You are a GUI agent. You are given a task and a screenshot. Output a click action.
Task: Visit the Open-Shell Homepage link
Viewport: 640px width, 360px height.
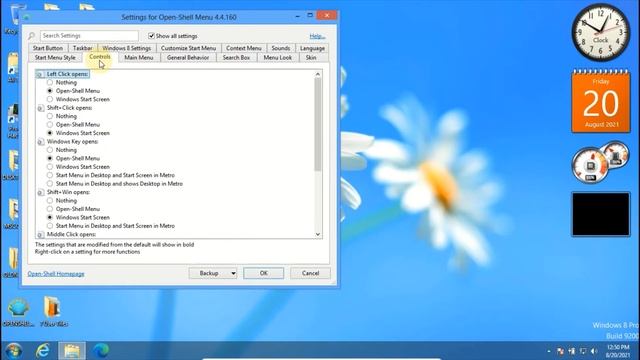[x=56, y=274]
